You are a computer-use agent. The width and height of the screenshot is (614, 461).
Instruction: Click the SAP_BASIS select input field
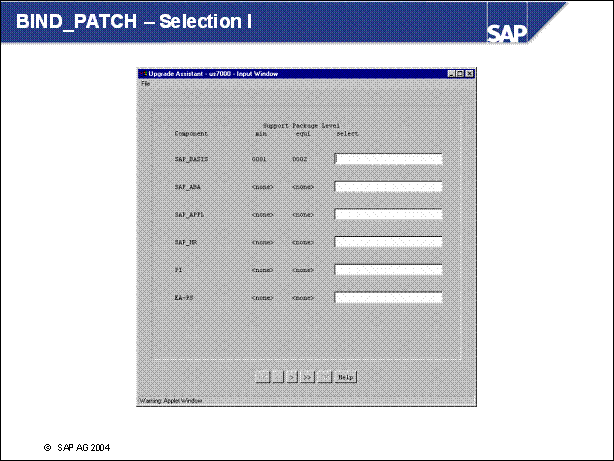(x=388, y=159)
